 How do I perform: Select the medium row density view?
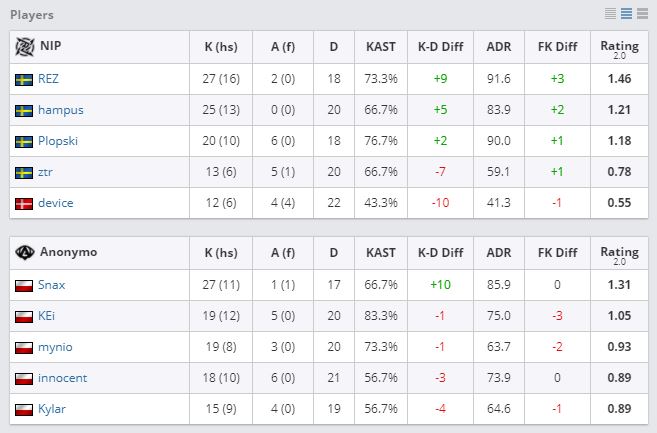[x=627, y=14]
